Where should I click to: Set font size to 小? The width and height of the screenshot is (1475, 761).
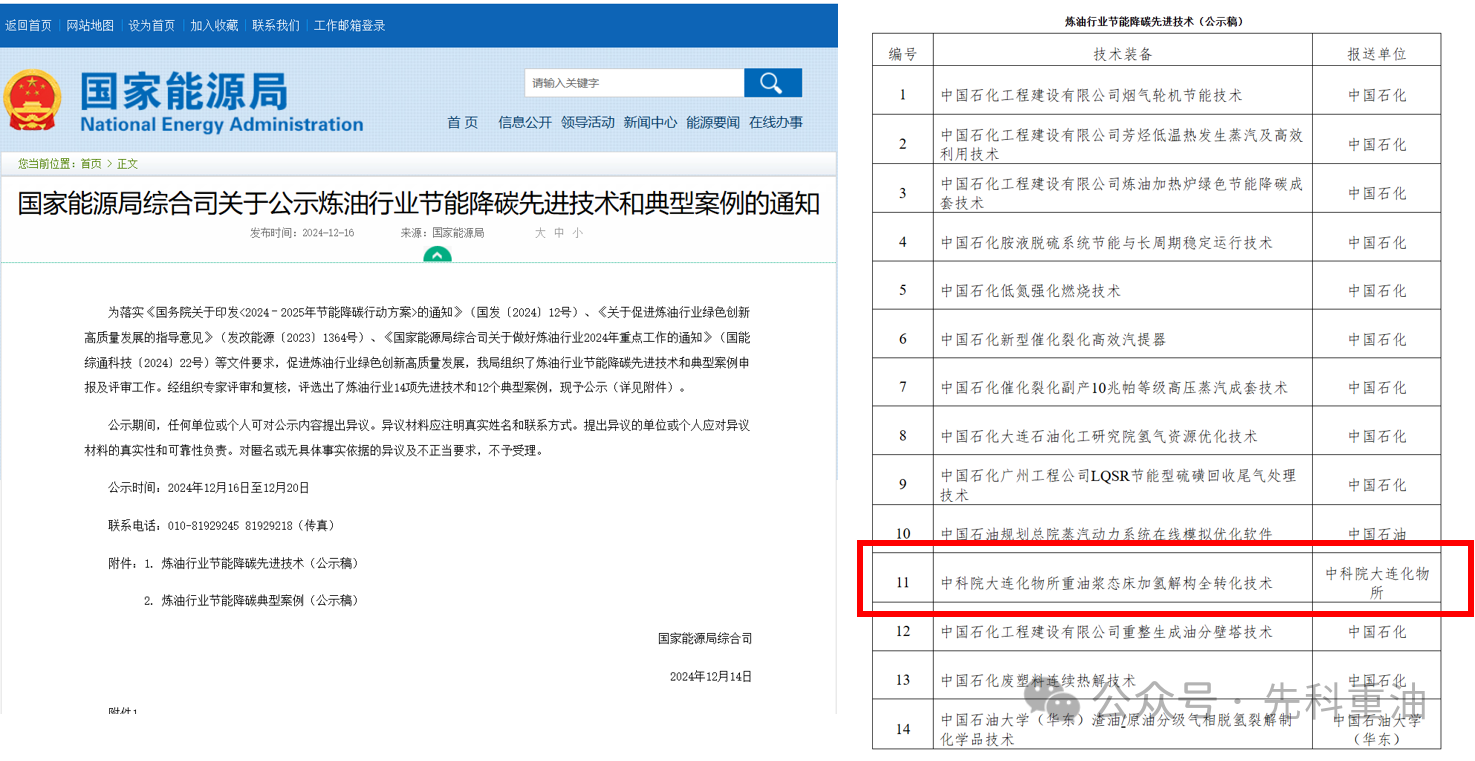pos(578,233)
